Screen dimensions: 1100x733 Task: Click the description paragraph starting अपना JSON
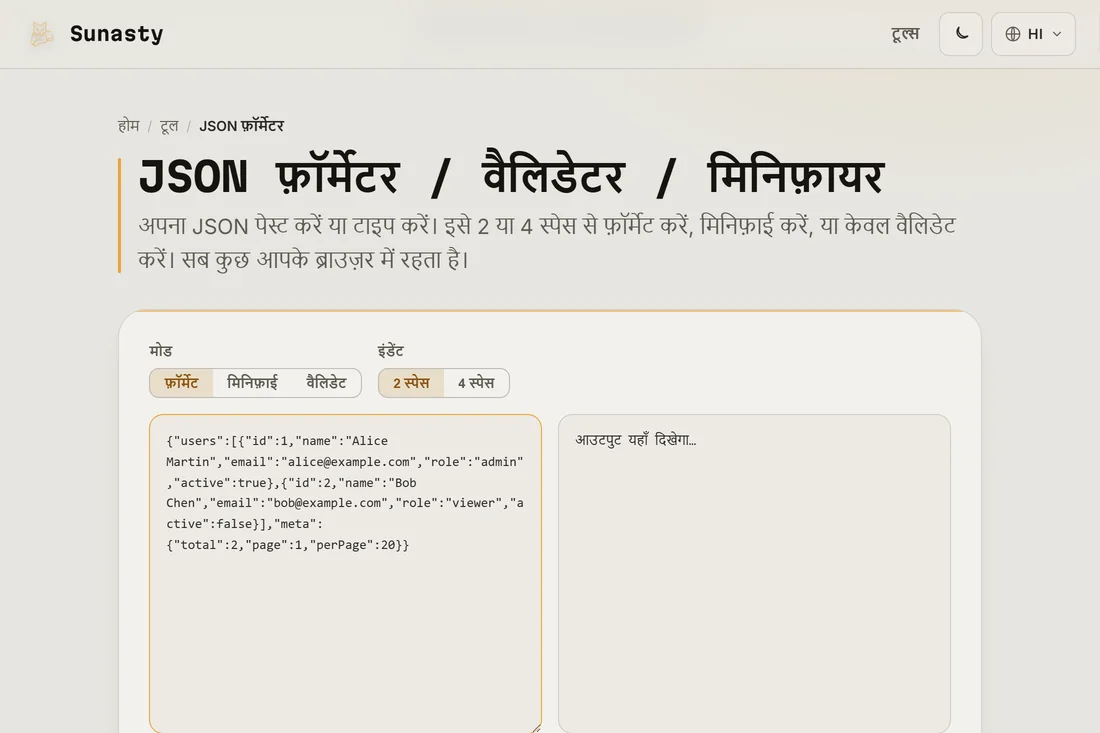click(546, 243)
